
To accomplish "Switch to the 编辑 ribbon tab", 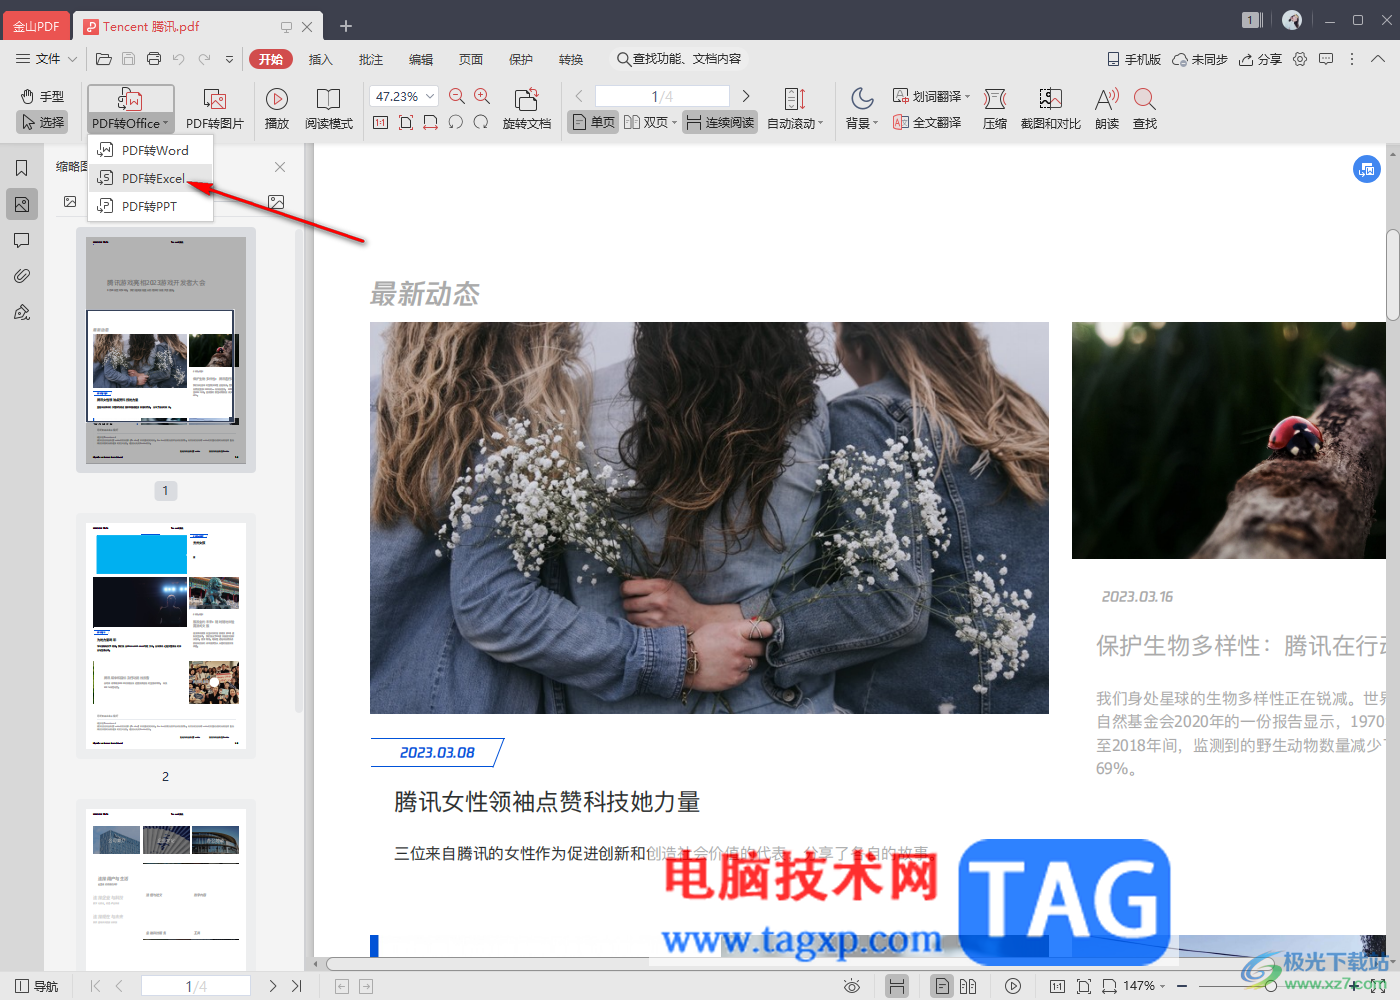I will coord(420,59).
